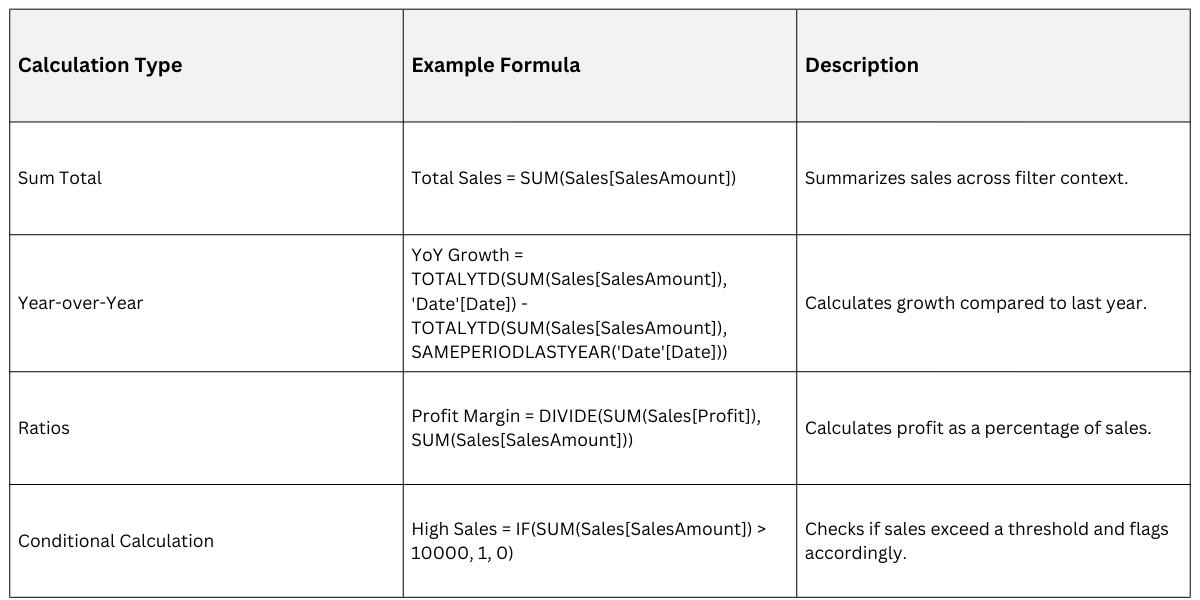Viewport: 1200px width, 600px height.
Task: Select the Example Formula column header
Action: click(495, 65)
